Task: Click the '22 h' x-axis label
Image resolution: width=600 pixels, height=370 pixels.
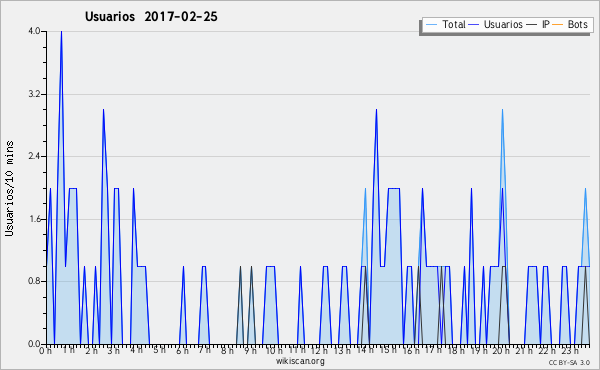Action: 547,351
